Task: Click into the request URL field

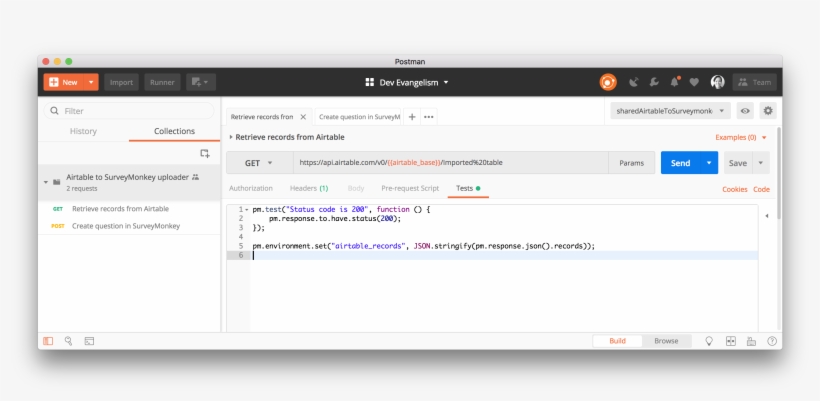Action: (x=451, y=163)
